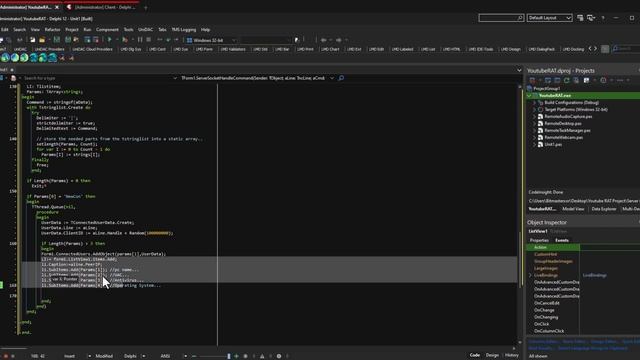Switch to Properties tab in Object Inspector

point(539,240)
